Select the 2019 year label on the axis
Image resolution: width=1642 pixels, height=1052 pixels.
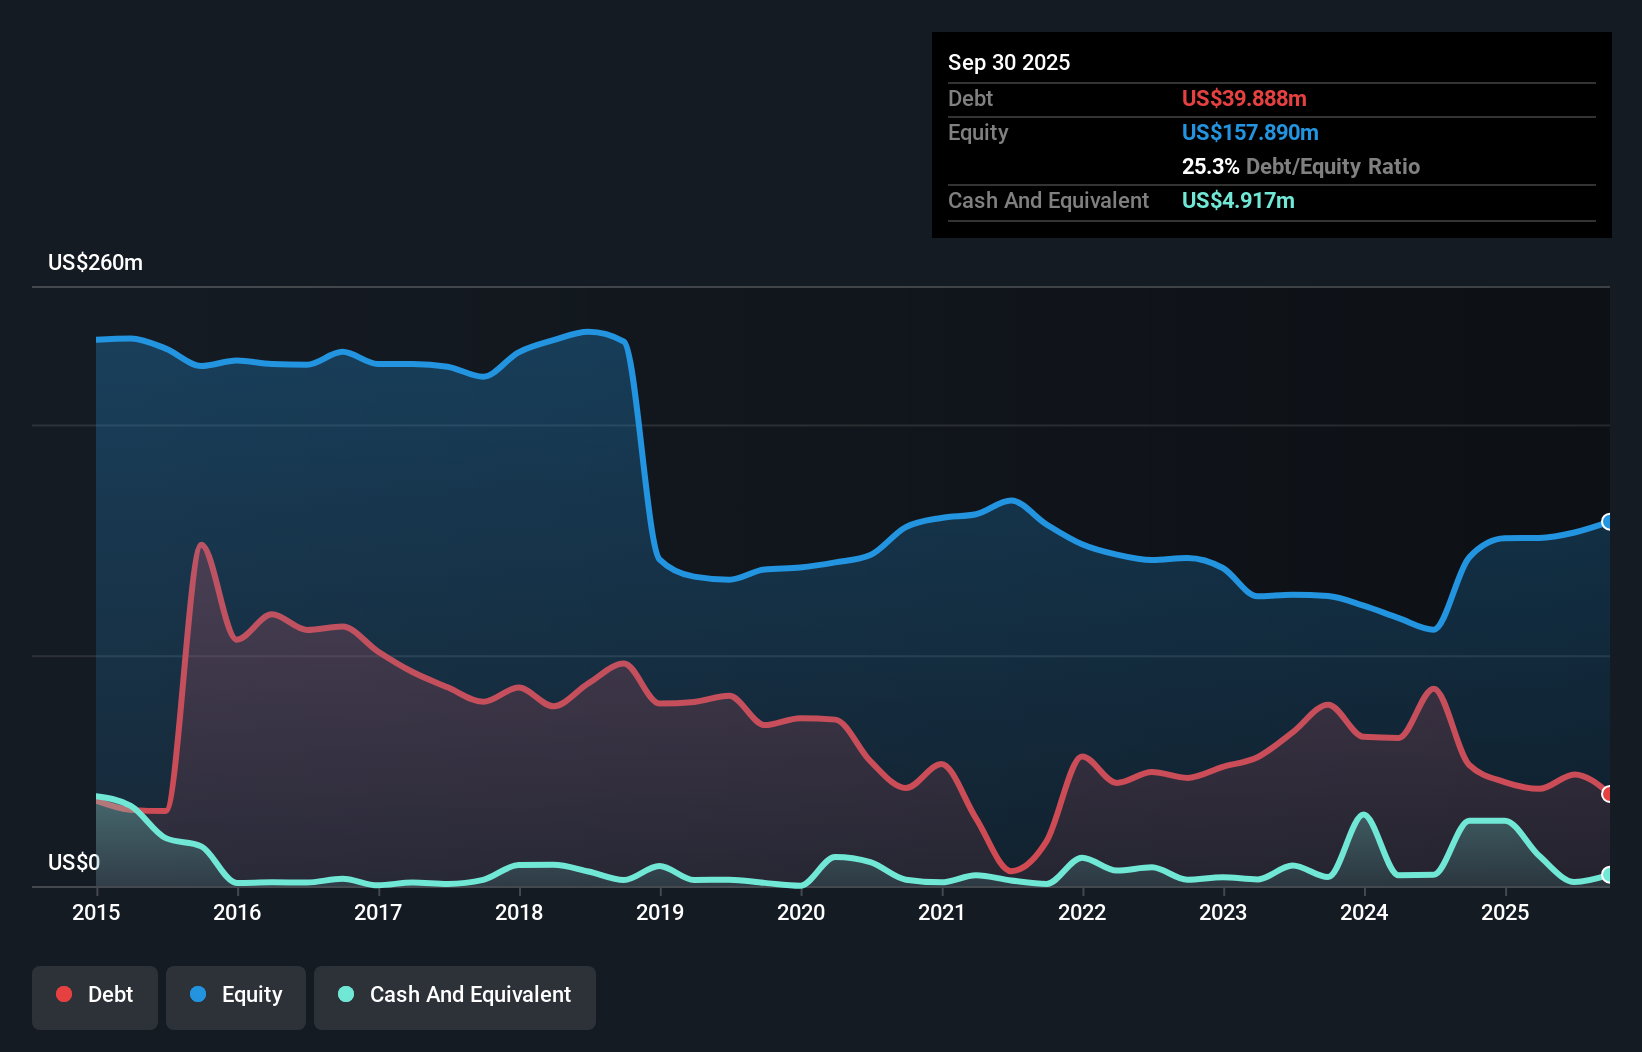click(660, 913)
